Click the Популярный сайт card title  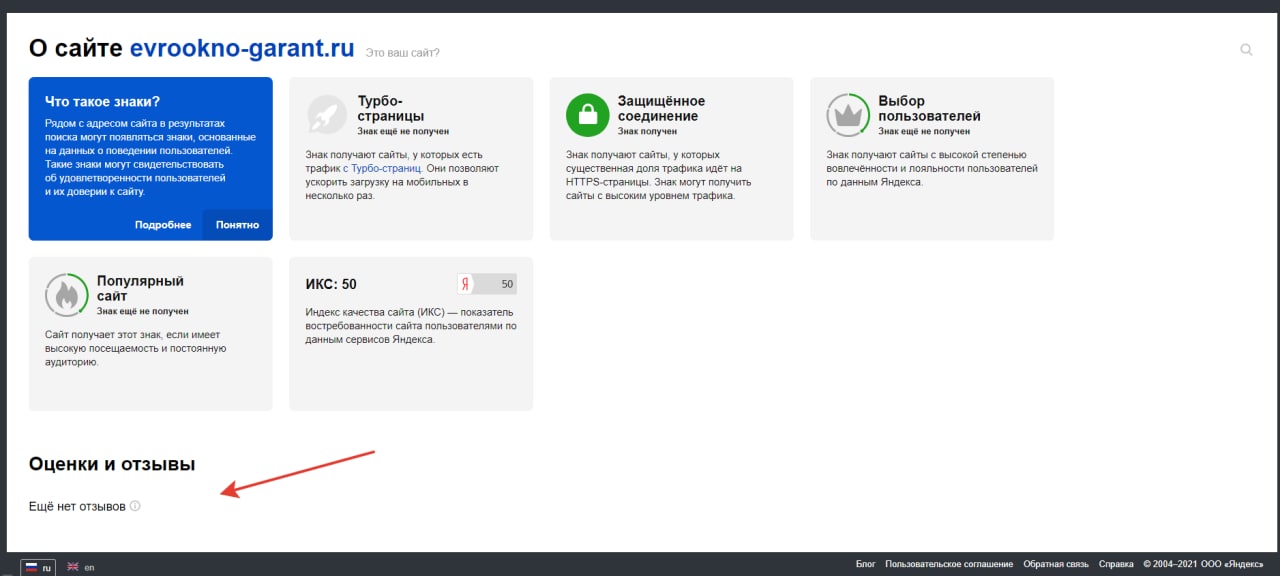click(140, 288)
